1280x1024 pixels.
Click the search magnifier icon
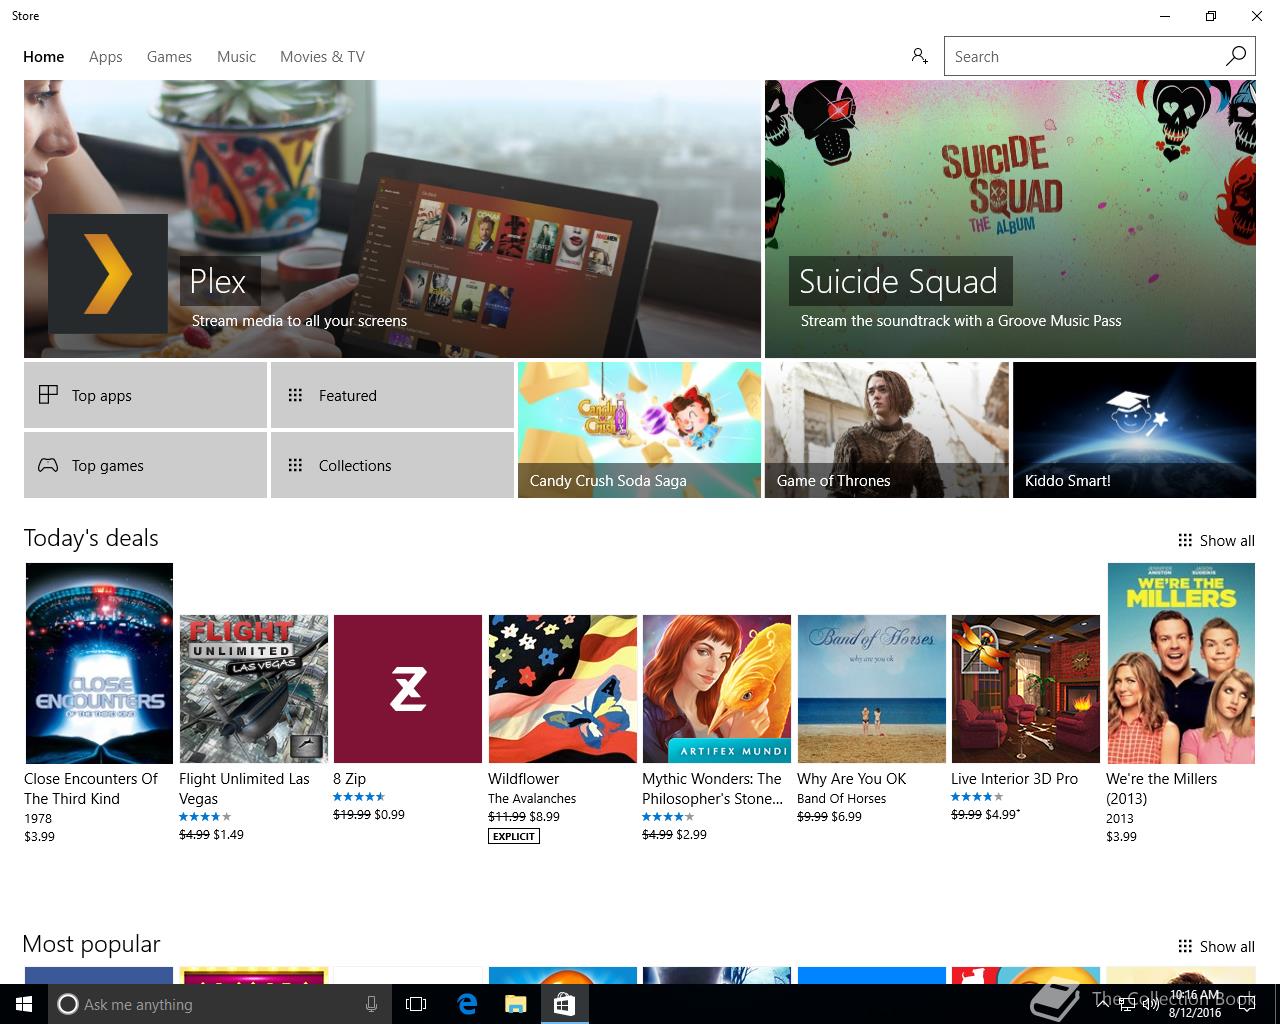(x=1236, y=56)
